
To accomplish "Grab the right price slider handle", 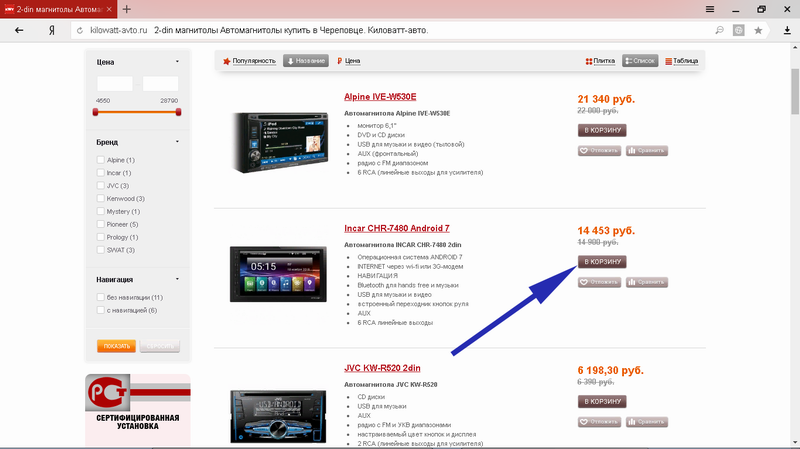I will [x=178, y=112].
